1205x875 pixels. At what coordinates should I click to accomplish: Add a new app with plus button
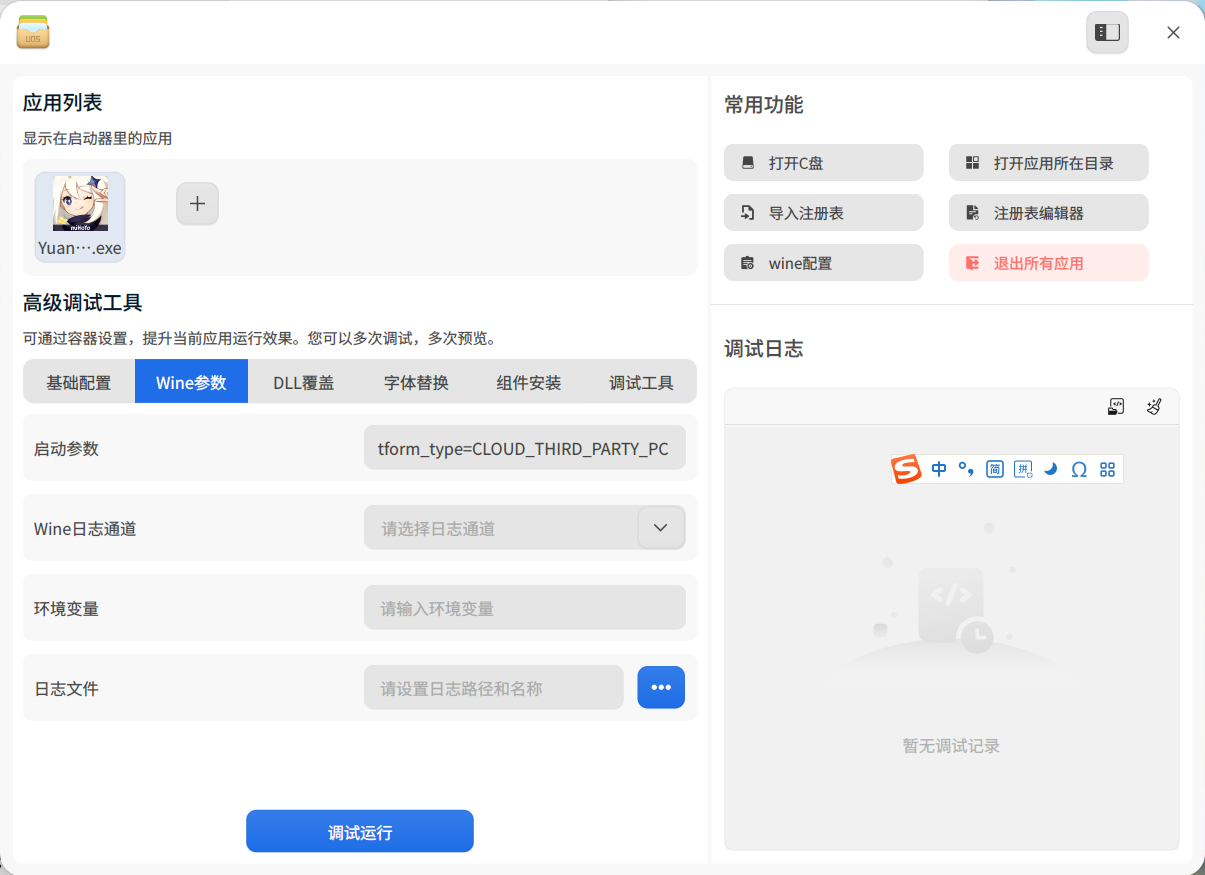pos(197,204)
